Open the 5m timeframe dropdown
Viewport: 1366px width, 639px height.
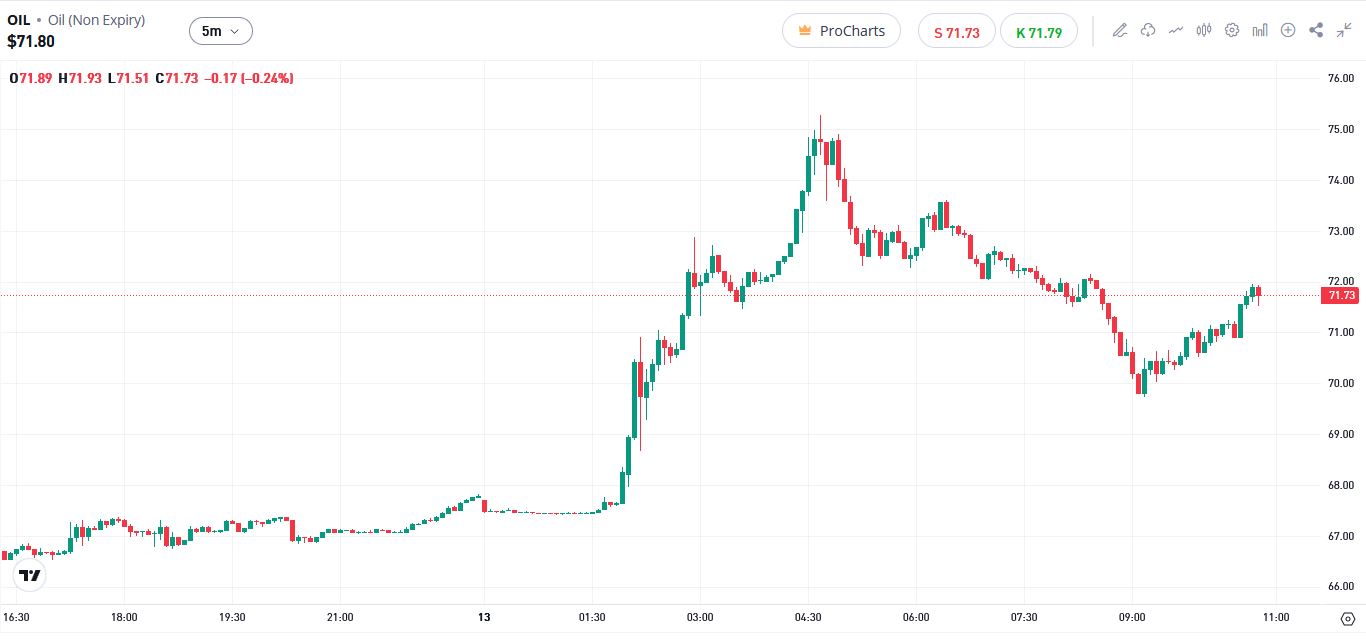pos(220,31)
